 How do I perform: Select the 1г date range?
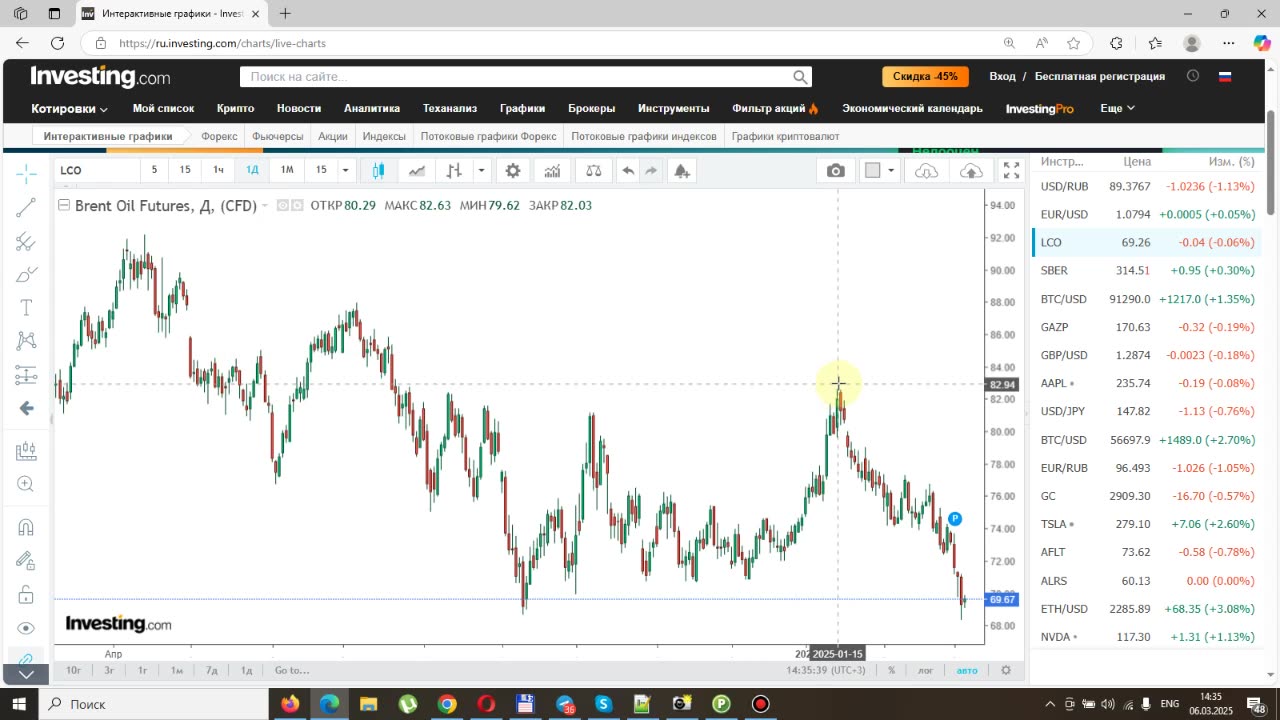143,670
